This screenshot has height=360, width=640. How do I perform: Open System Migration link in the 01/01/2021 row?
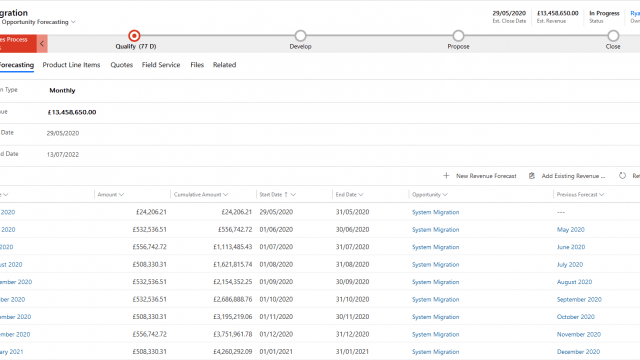436,352
